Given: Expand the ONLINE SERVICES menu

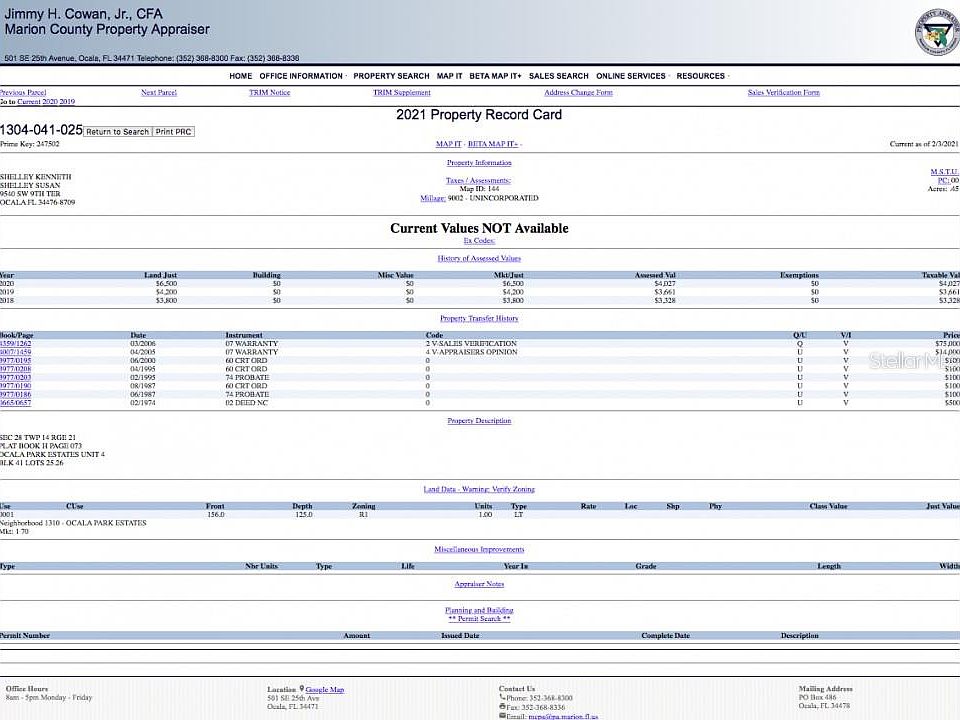Looking at the screenshot, I should pyautogui.click(x=632, y=76).
